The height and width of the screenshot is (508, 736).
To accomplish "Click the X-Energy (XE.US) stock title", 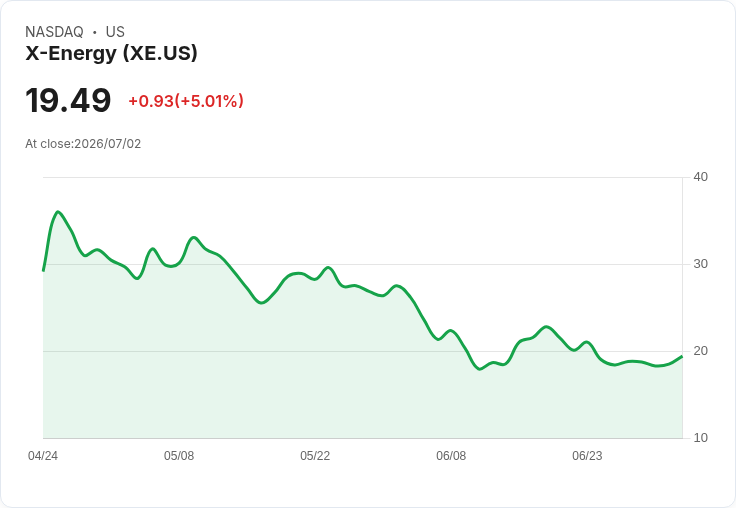I will pos(111,54).
